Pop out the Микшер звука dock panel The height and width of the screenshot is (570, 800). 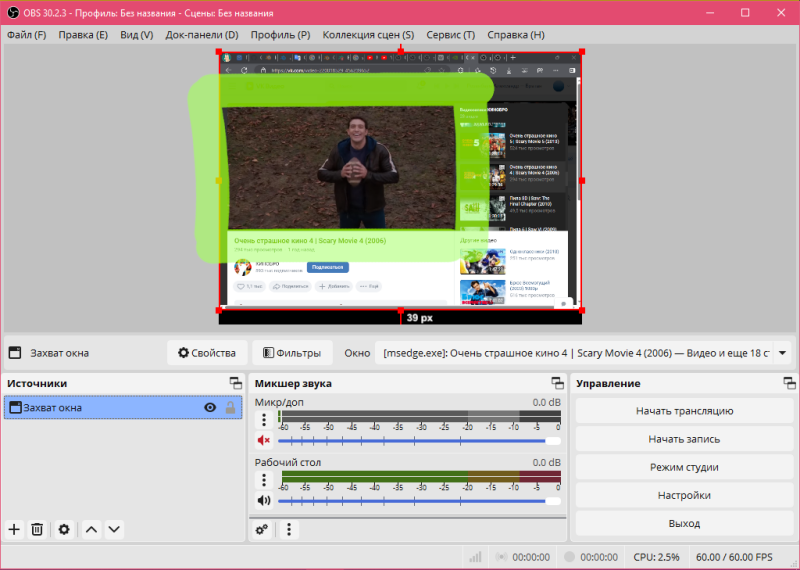558,383
